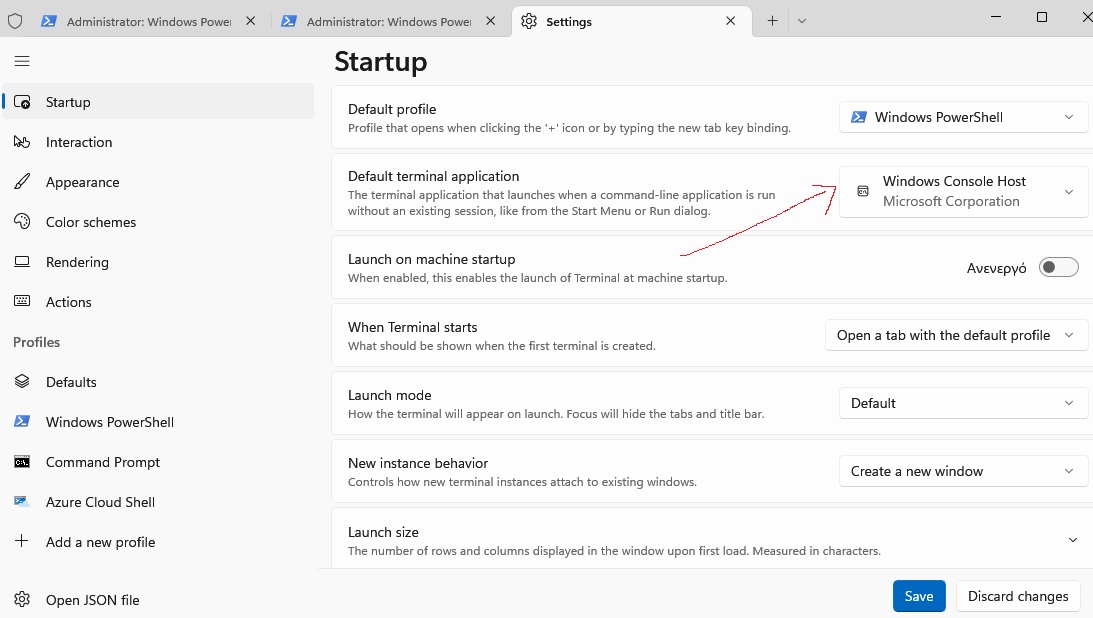This screenshot has height=618, width=1093.
Task: Open a new tab with plus button
Action: [772, 21]
